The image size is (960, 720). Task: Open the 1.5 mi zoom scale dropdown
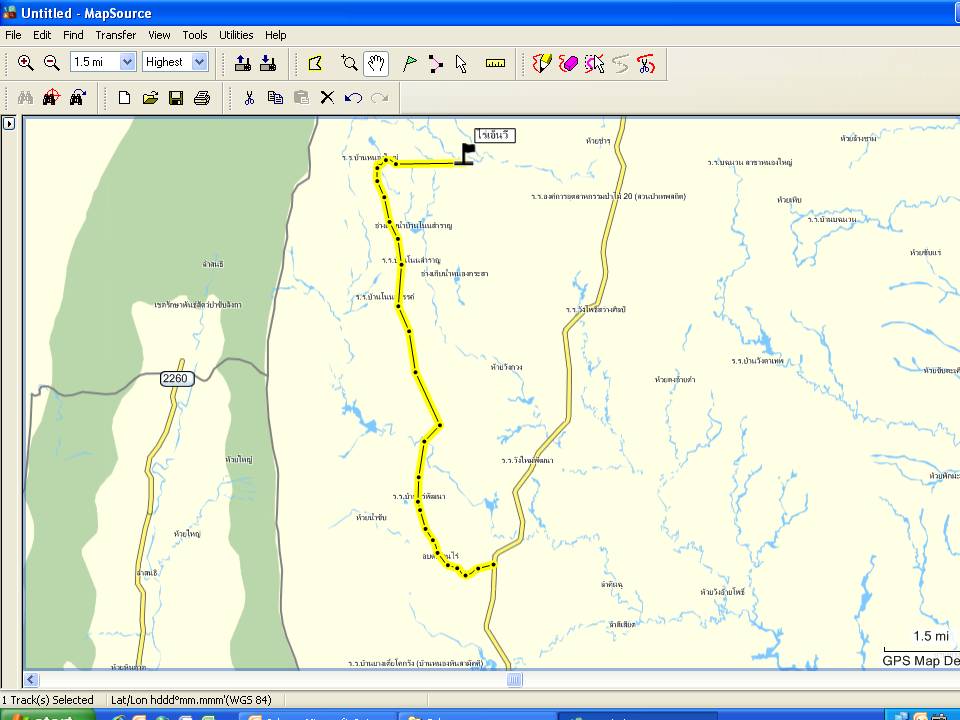click(x=127, y=62)
